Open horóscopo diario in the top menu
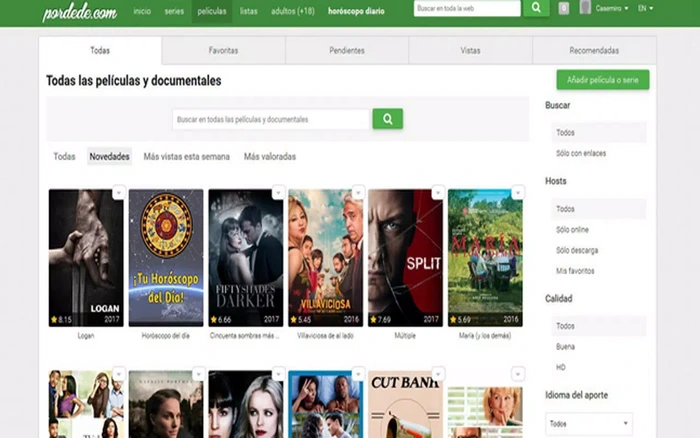This screenshot has width=700, height=438. point(356,11)
